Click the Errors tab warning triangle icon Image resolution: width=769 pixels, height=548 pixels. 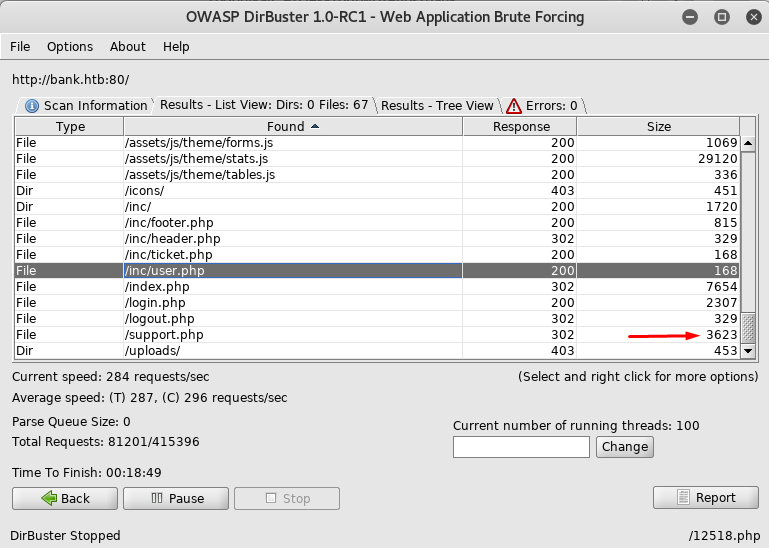[514, 106]
